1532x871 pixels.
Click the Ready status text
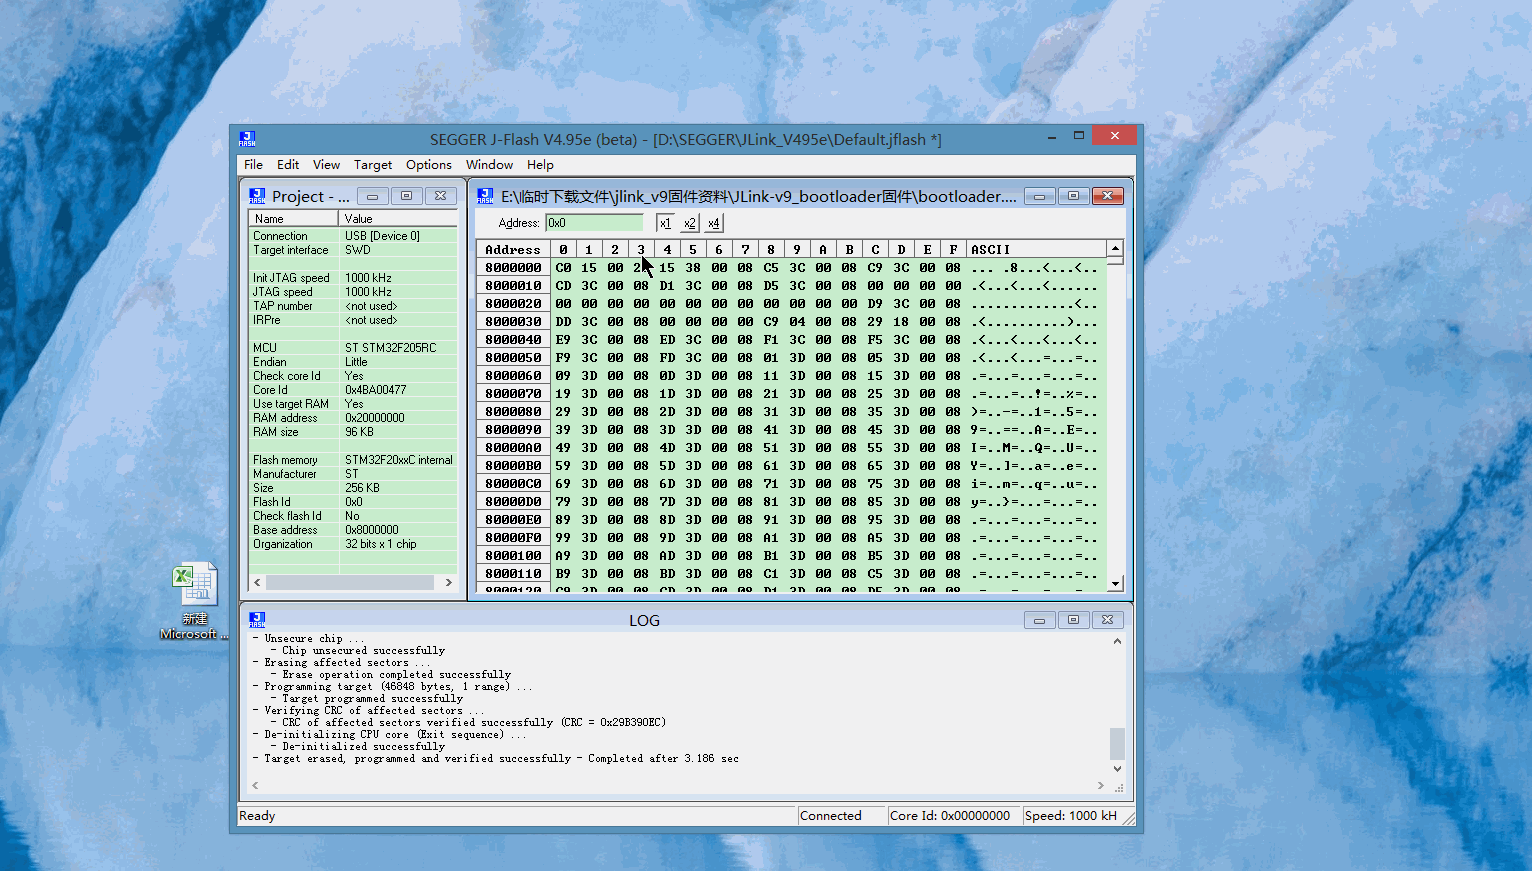click(x=257, y=816)
